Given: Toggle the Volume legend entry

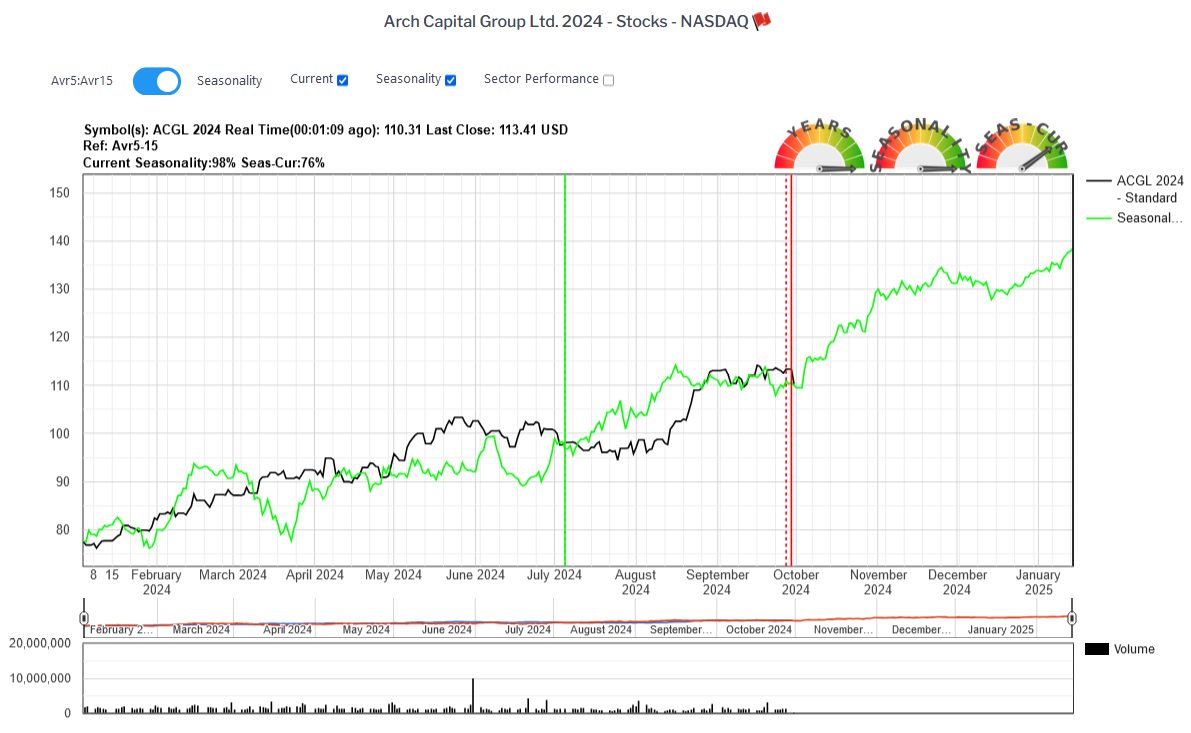Looking at the screenshot, I should pos(1120,649).
